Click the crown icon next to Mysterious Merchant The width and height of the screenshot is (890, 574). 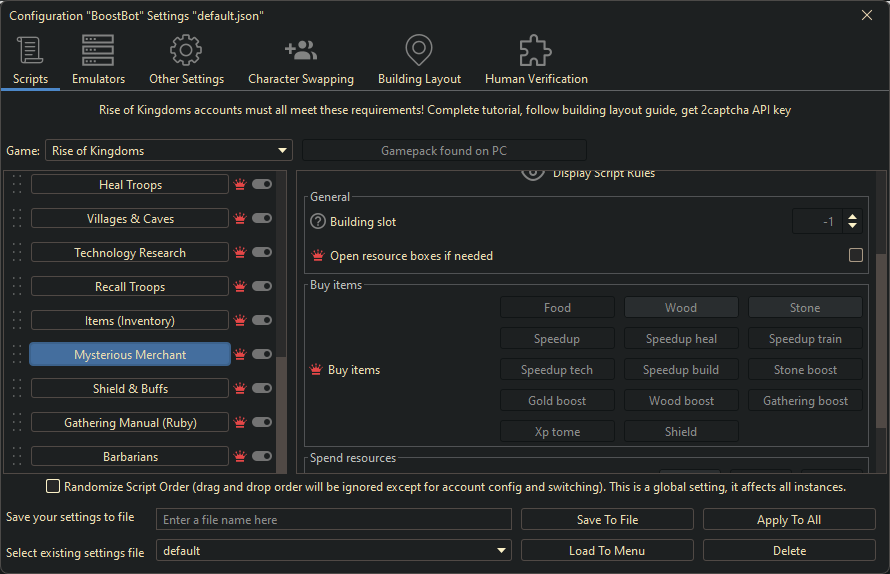coord(240,355)
